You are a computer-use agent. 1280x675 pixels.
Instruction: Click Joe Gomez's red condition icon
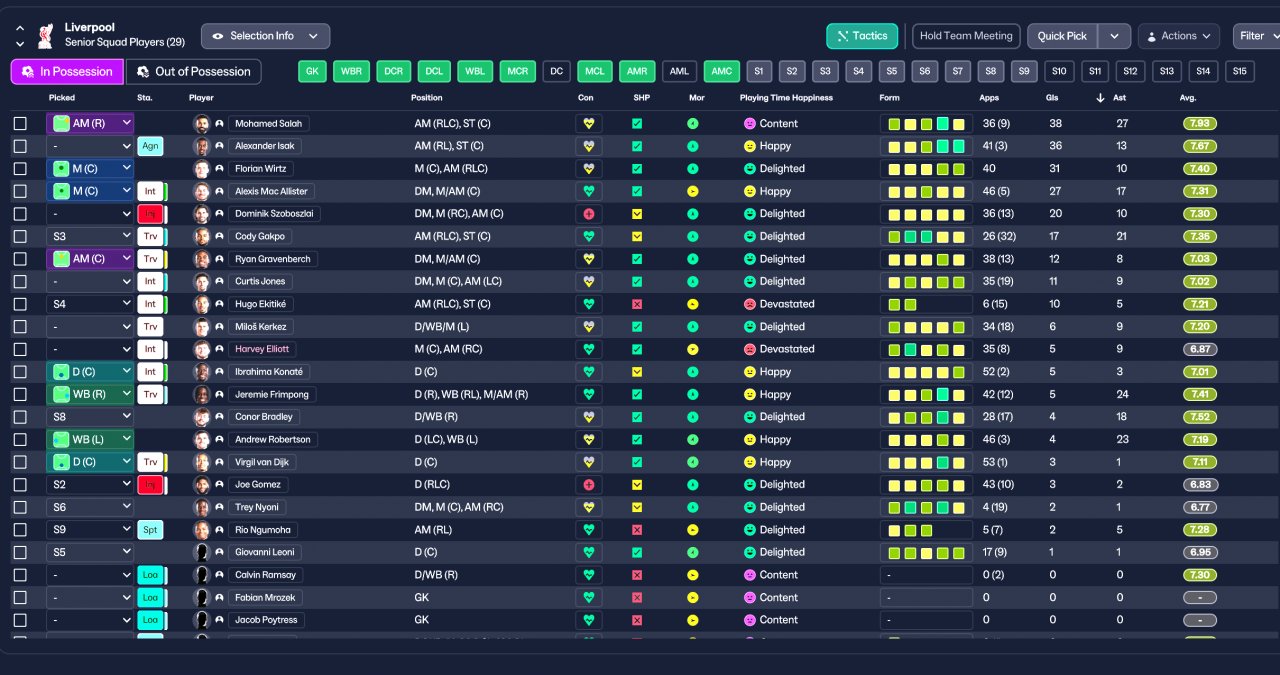pyautogui.click(x=589, y=485)
